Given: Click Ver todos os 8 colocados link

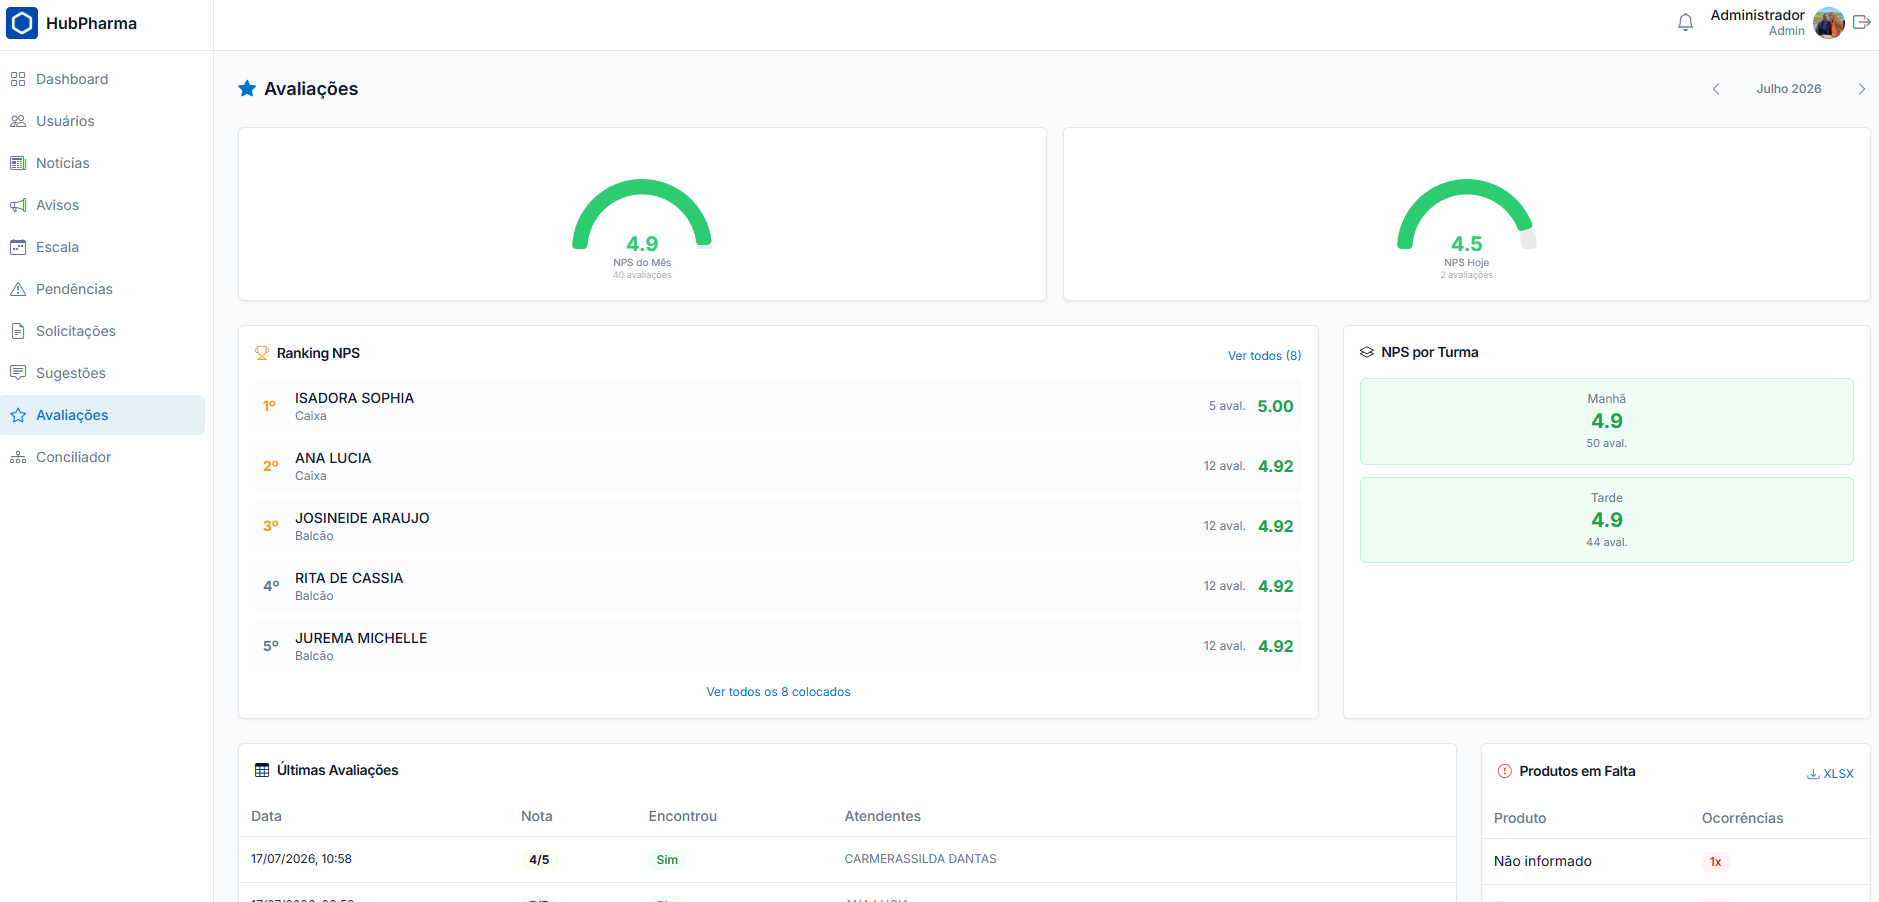Looking at the screenshot, I should pos(778,692).
